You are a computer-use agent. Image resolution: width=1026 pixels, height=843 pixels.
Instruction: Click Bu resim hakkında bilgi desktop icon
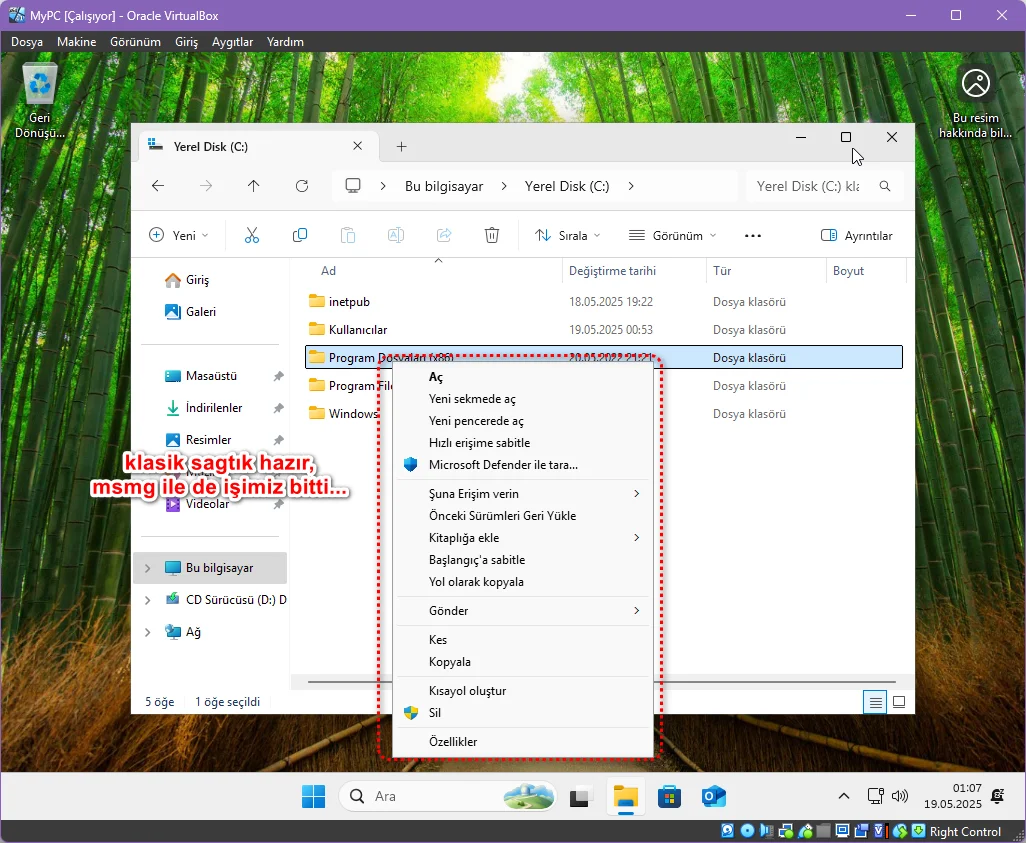[976, 101]
